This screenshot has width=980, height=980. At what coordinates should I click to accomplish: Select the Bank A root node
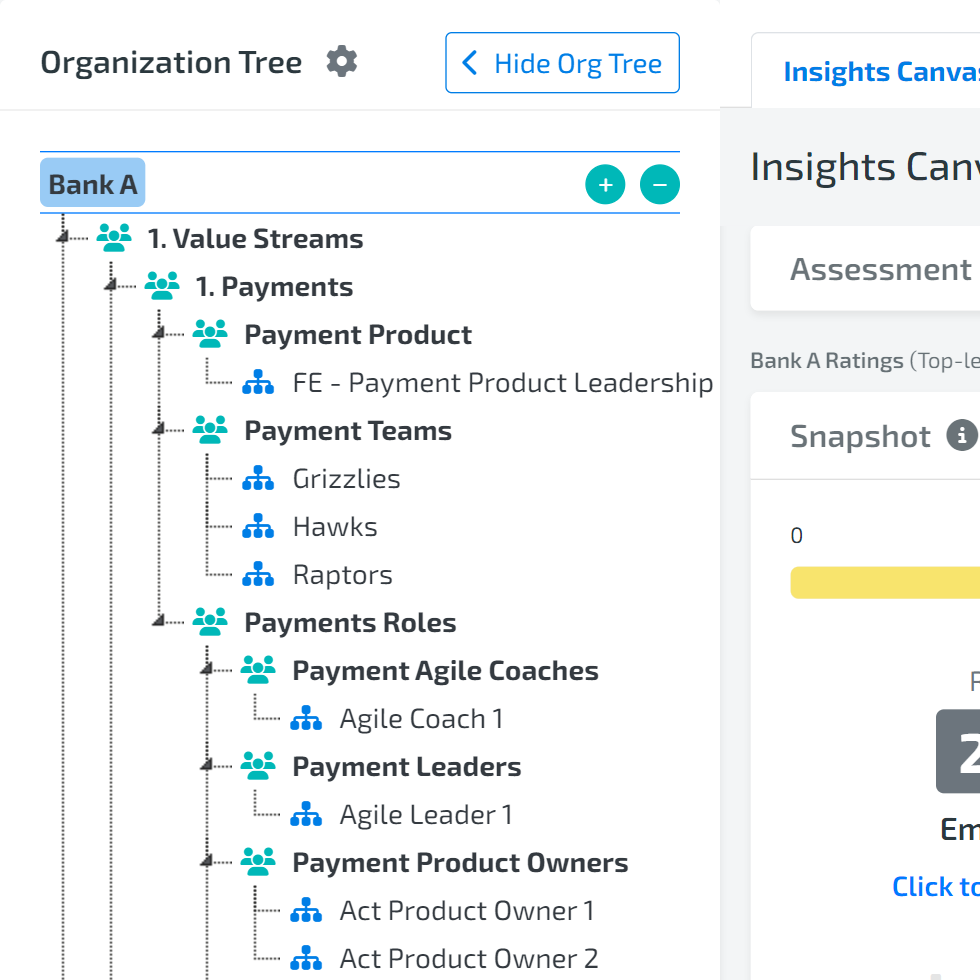[x=92, y=184]
